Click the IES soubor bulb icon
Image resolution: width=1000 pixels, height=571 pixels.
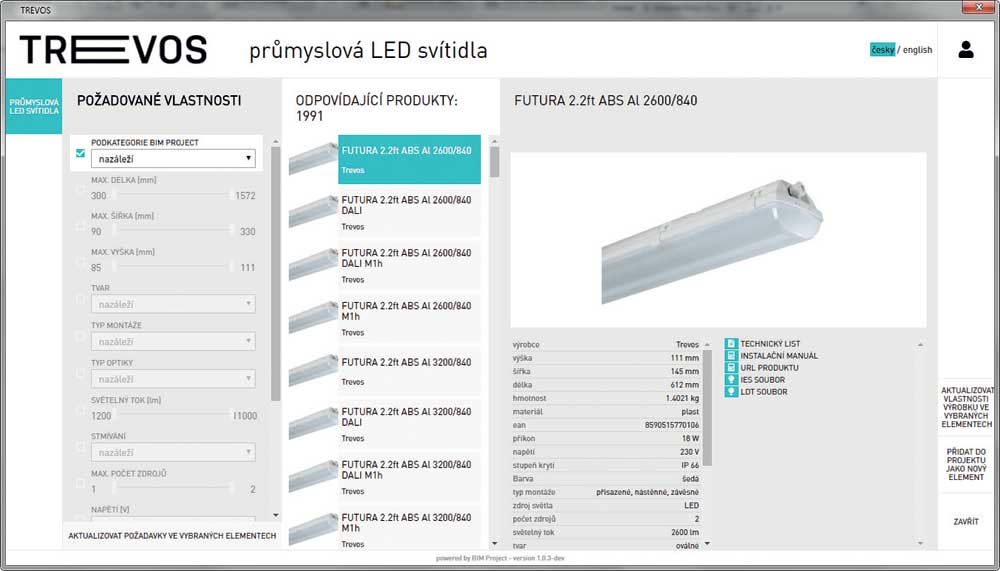pos(732,380)
